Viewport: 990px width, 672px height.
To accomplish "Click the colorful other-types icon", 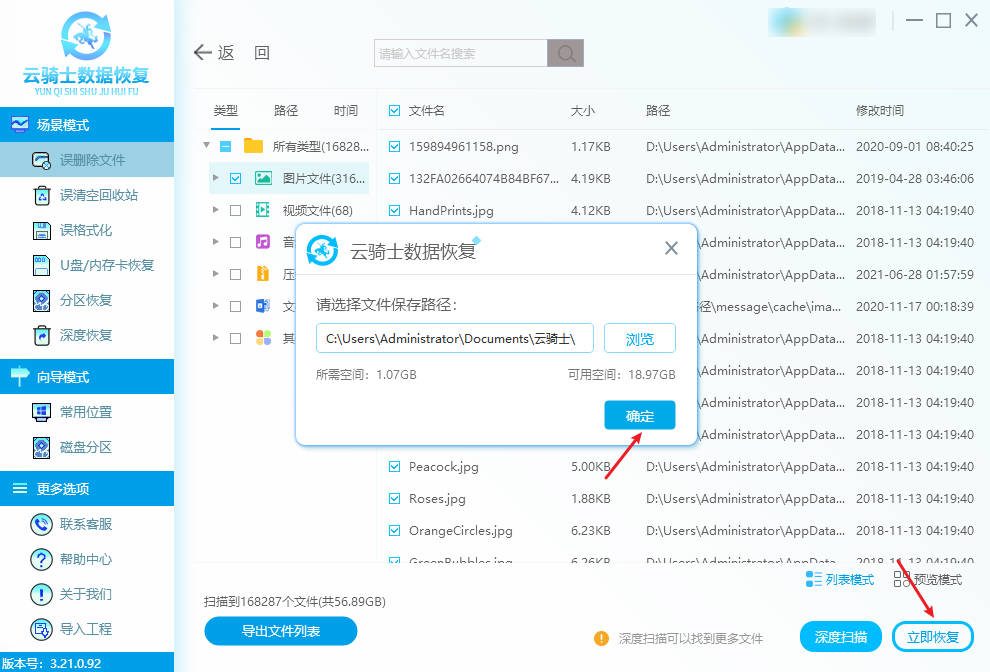I will pos(263,338).
